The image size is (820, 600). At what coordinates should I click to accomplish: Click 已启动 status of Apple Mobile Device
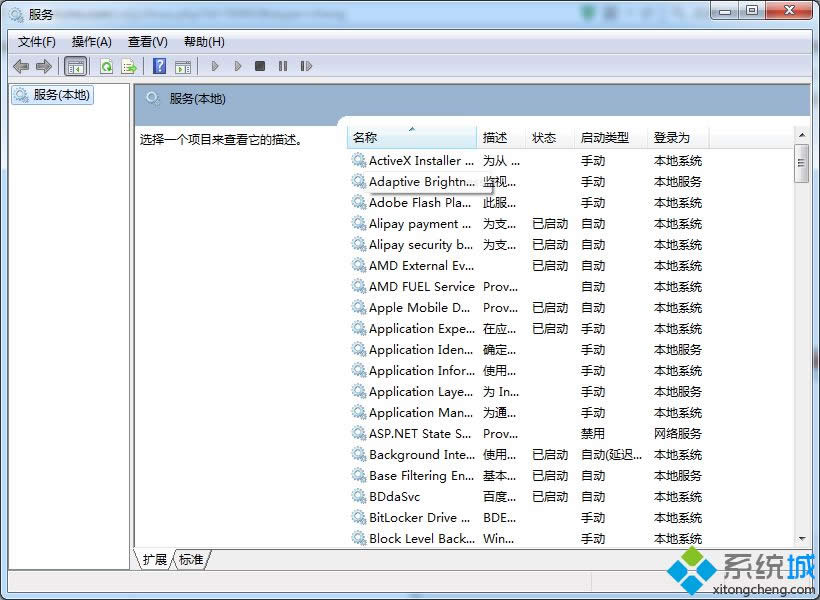pyautogui.click(x=550, y=308)
